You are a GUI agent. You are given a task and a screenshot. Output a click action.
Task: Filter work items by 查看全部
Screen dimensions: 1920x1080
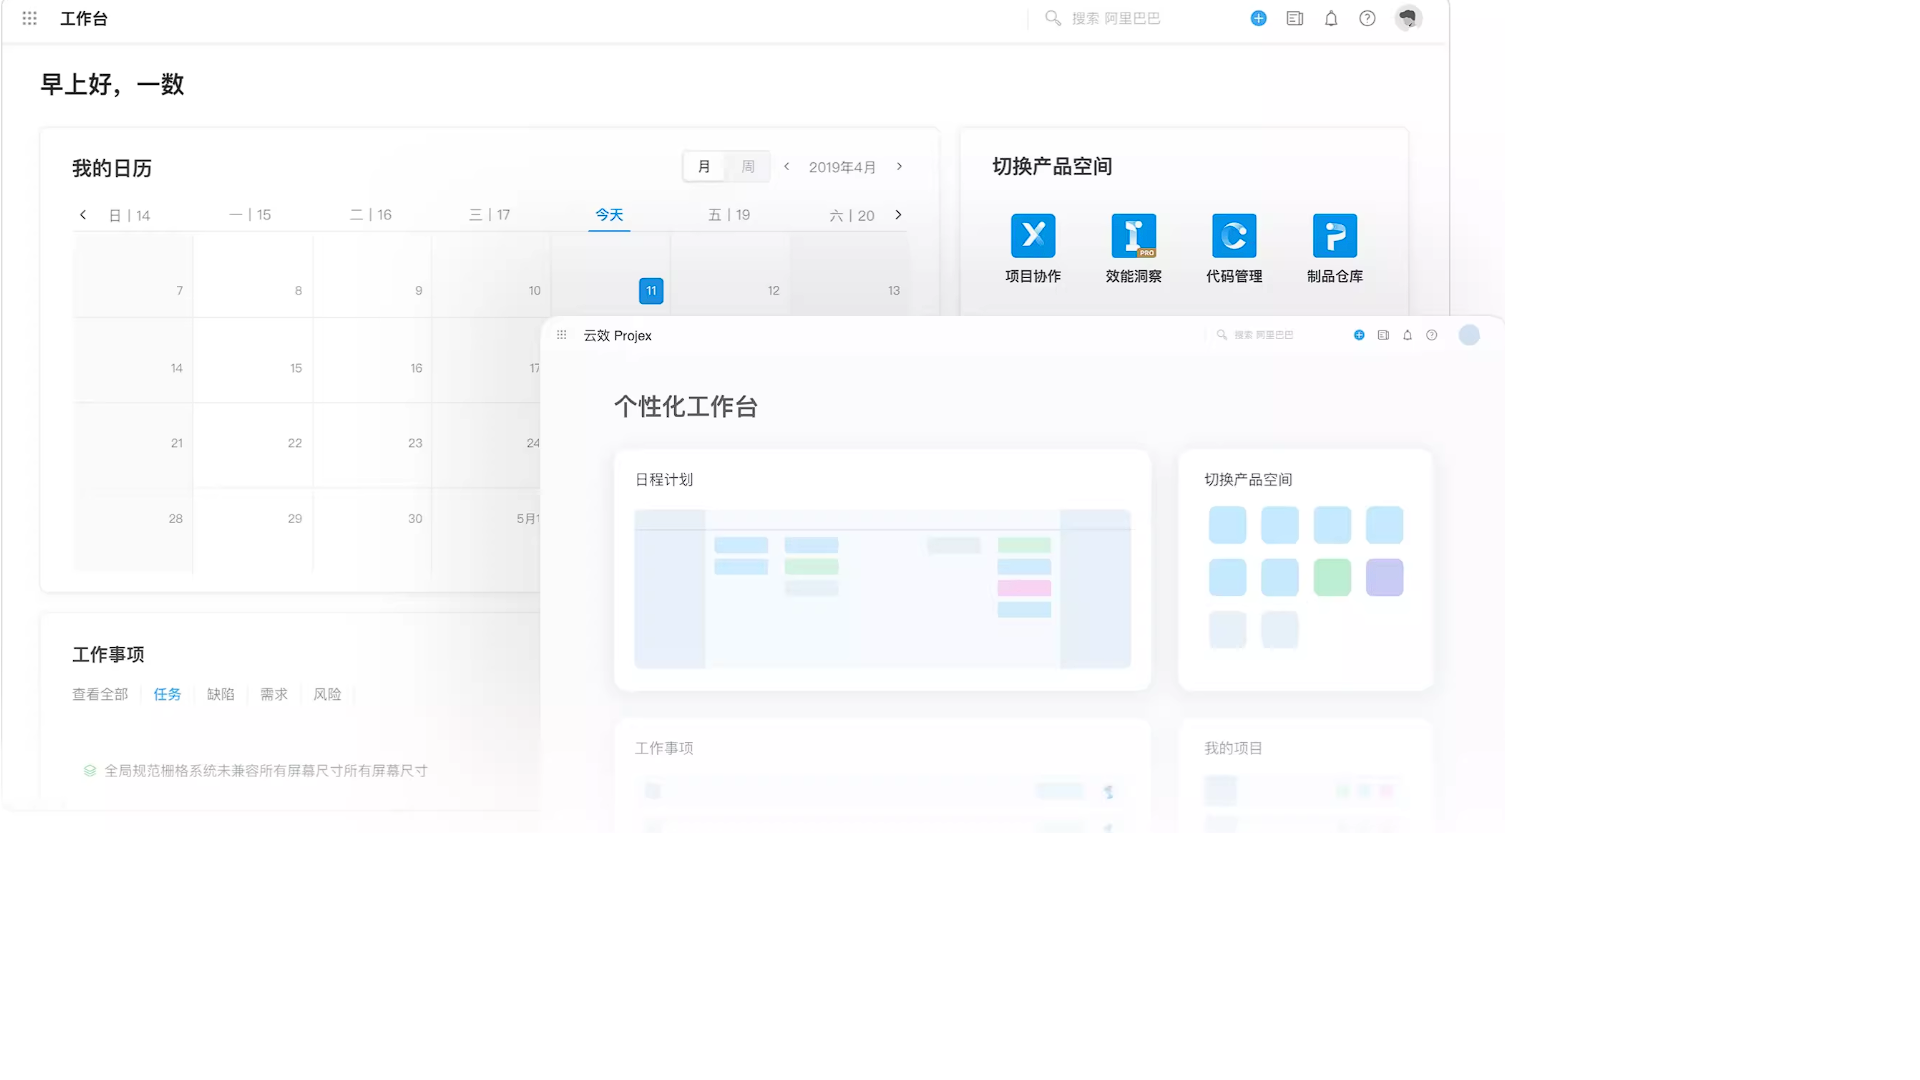pos(100,695)
